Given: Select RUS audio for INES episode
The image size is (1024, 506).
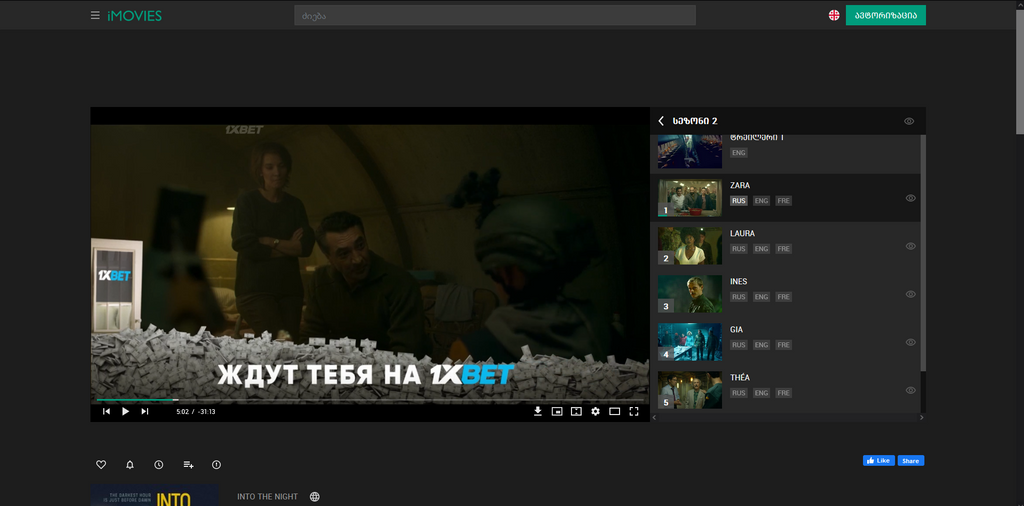Looking at the screenshot, I should (x=739, y=297).
